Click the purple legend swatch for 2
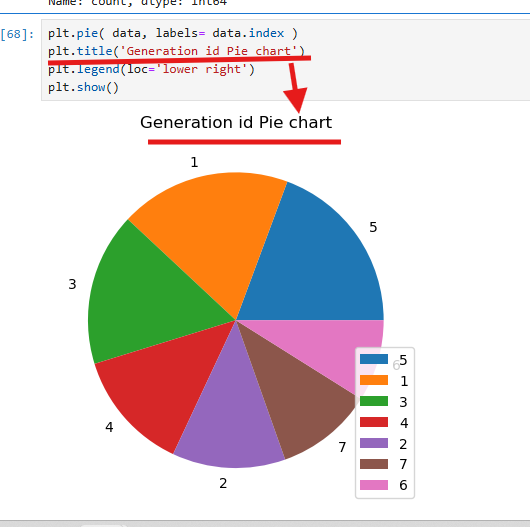This screenshot has width=530, height=527. coord(374,443)
